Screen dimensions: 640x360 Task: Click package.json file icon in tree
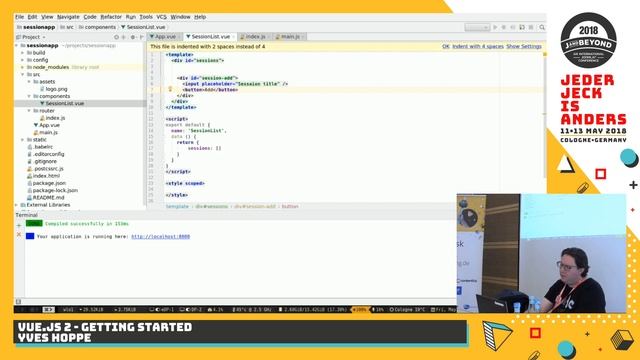(29, 183)
